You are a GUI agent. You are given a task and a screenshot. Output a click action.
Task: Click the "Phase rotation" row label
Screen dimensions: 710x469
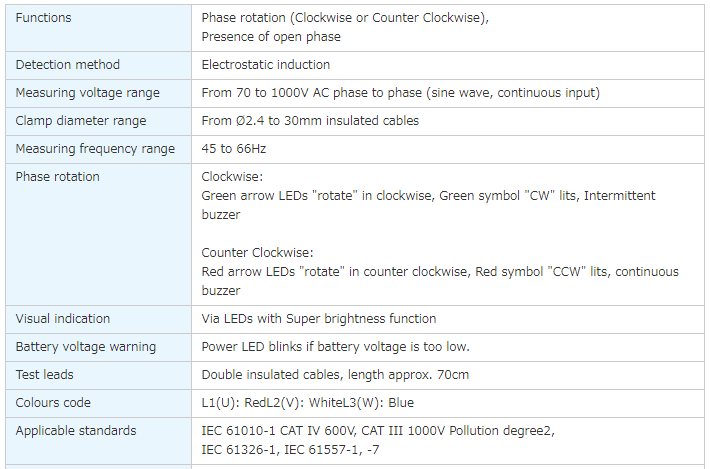[57, 177]
